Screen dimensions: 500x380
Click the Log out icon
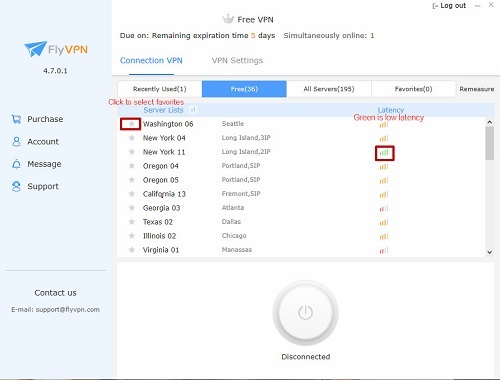coord(435,6)
